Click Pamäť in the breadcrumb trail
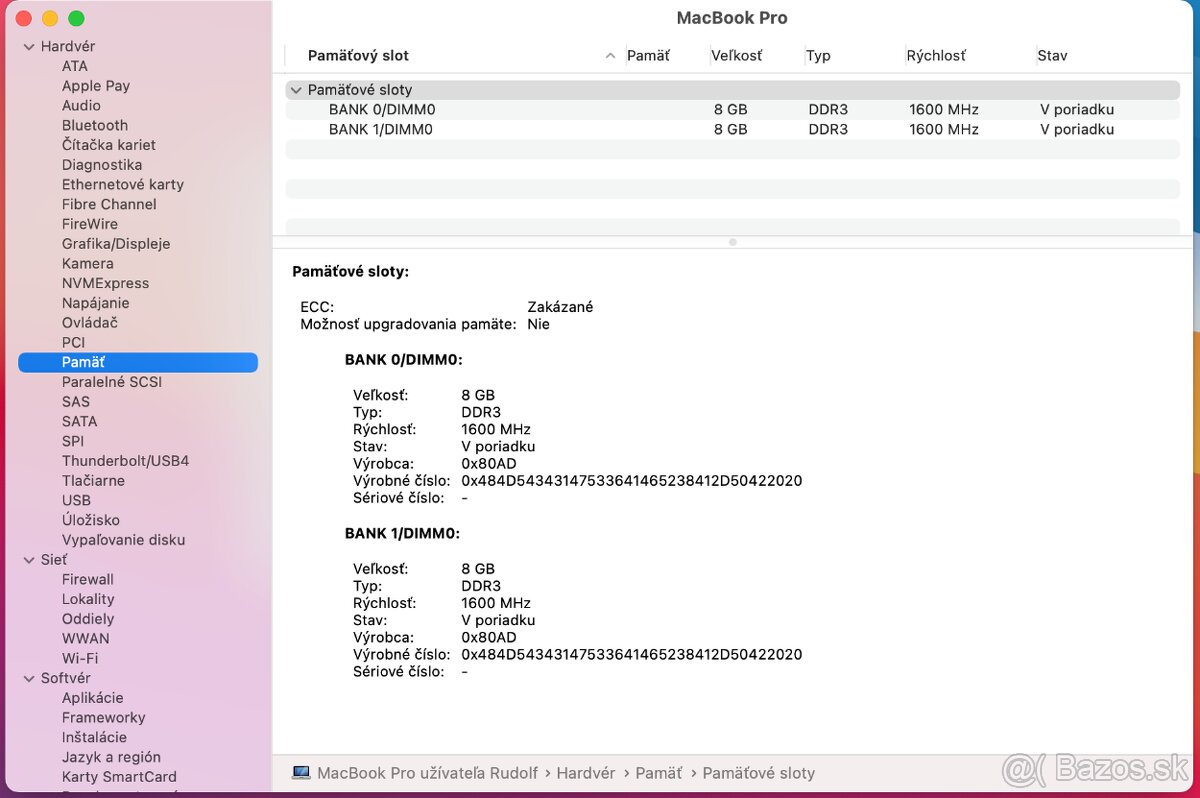1200x798 pixels. point(658,772)
